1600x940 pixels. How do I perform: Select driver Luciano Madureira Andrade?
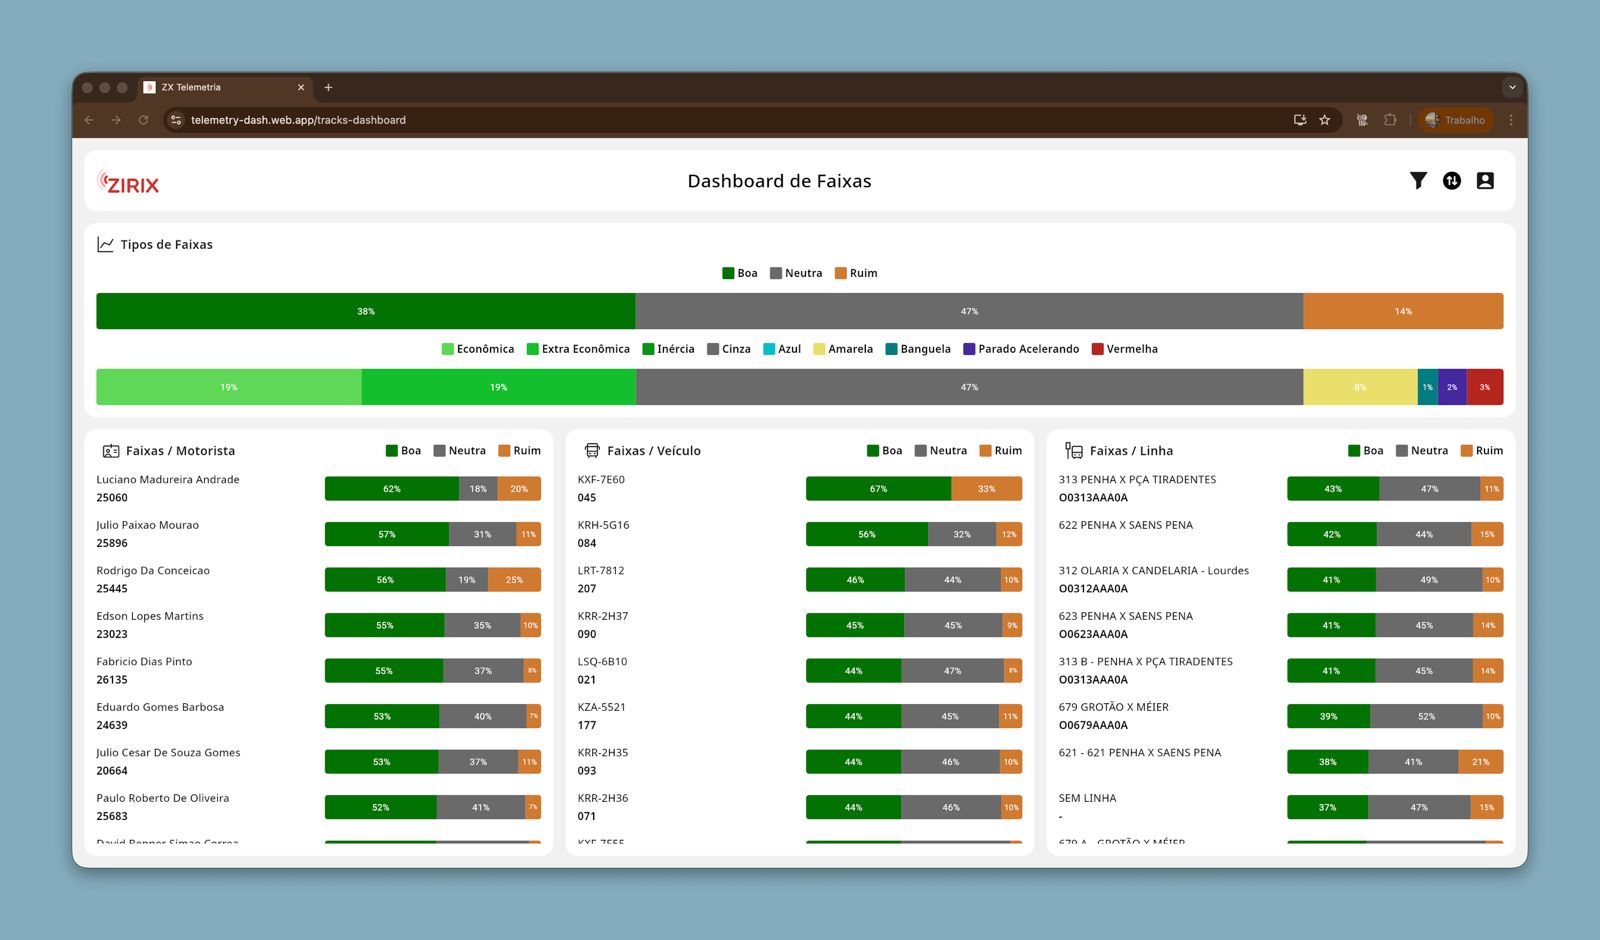pyautogui.click(x=168, y=480)
